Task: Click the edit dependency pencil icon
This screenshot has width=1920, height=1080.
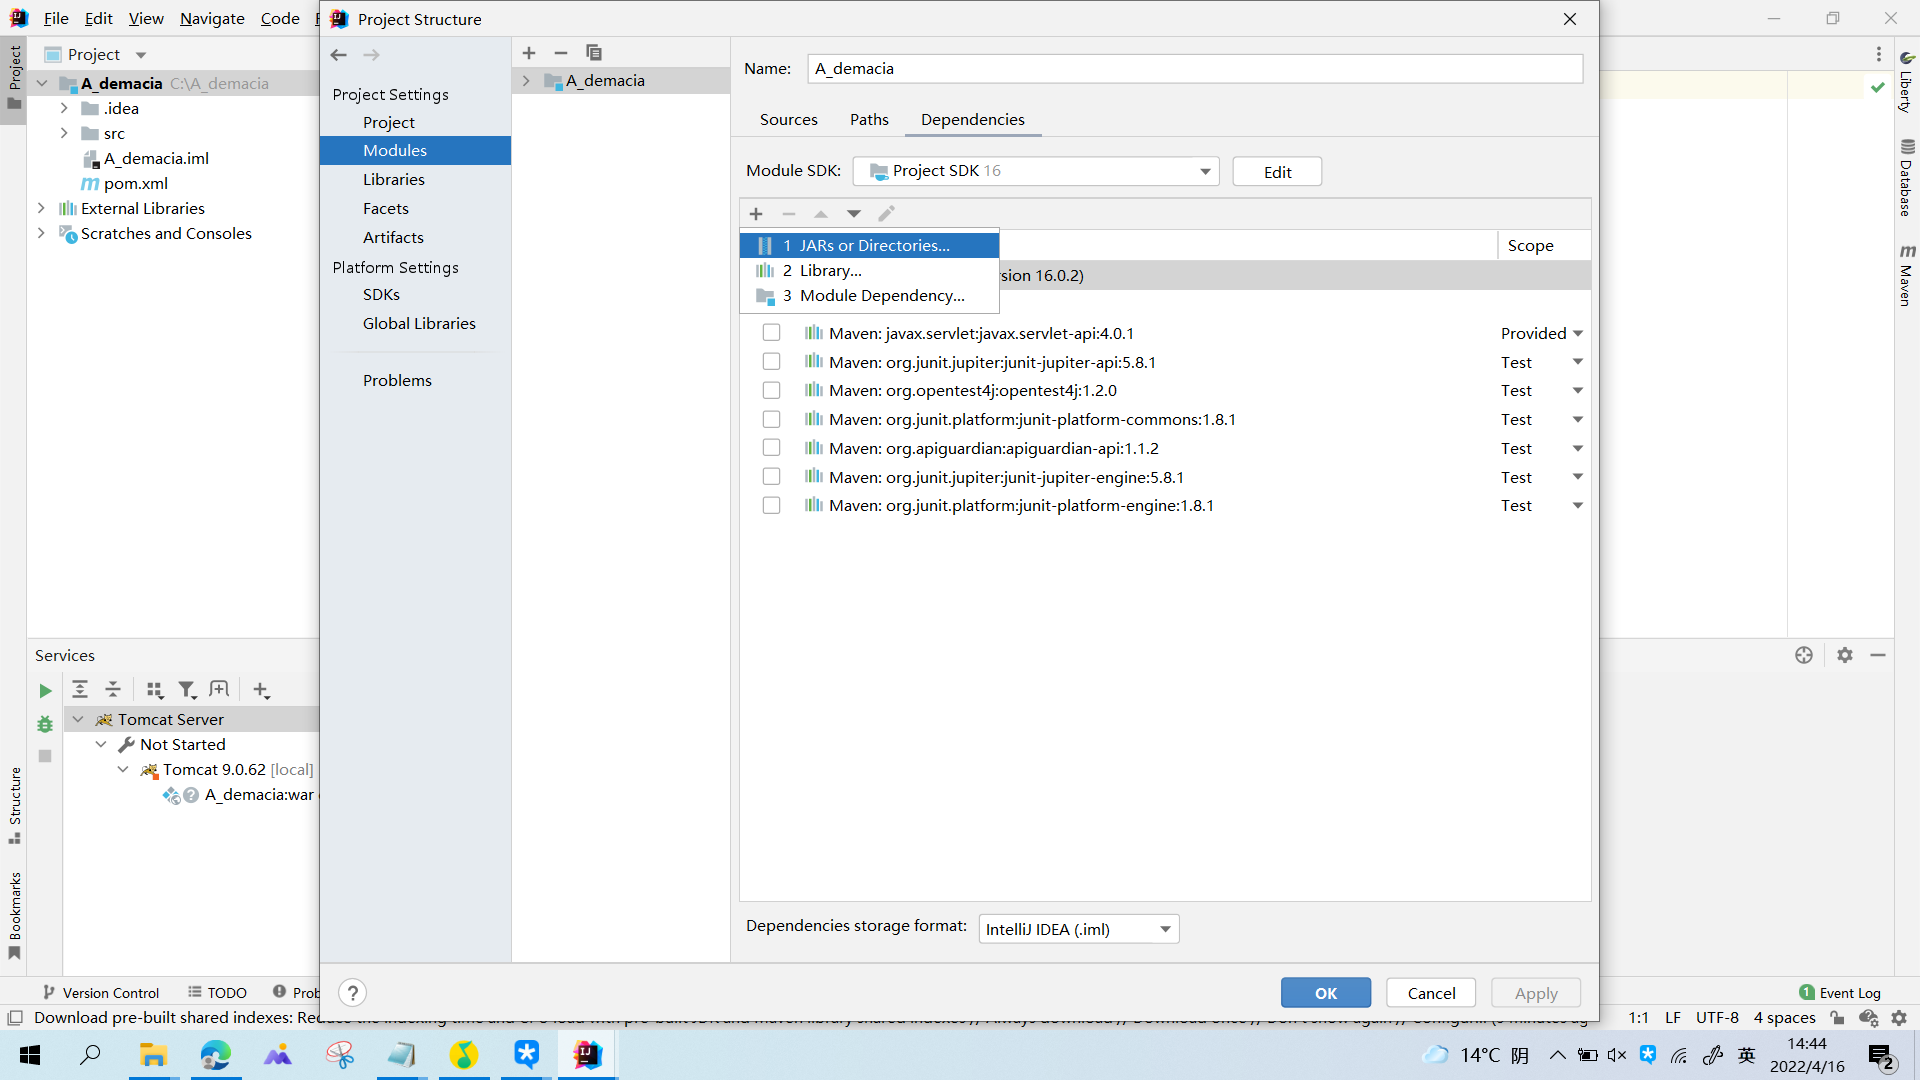Action: coord(886,214)
